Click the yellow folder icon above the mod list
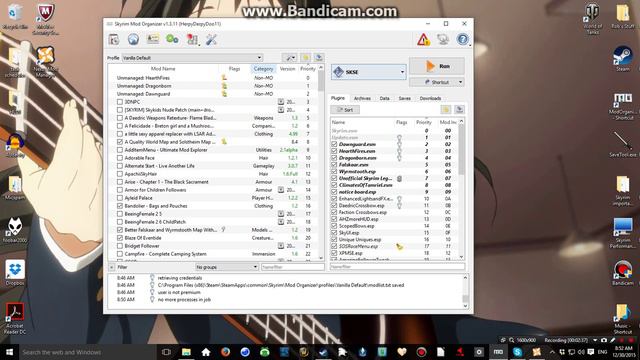 (x=305, y=58)
